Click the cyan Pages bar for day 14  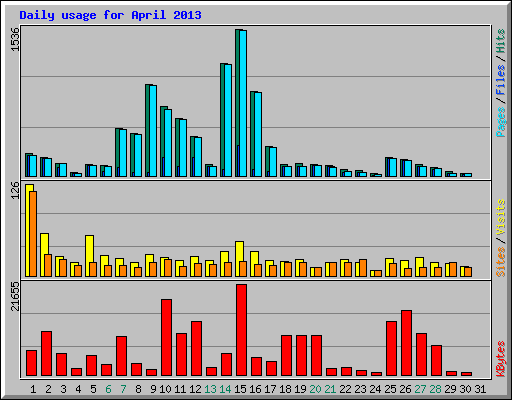point(228,120)
